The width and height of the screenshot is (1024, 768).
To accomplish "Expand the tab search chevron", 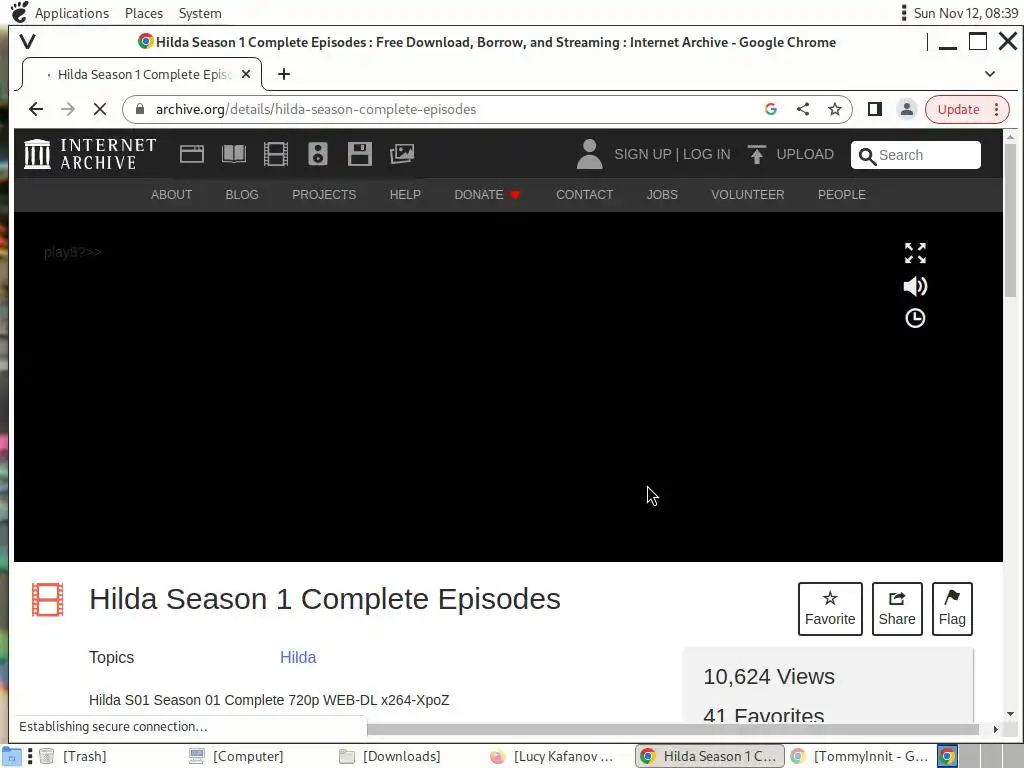I will pos(990,74).
